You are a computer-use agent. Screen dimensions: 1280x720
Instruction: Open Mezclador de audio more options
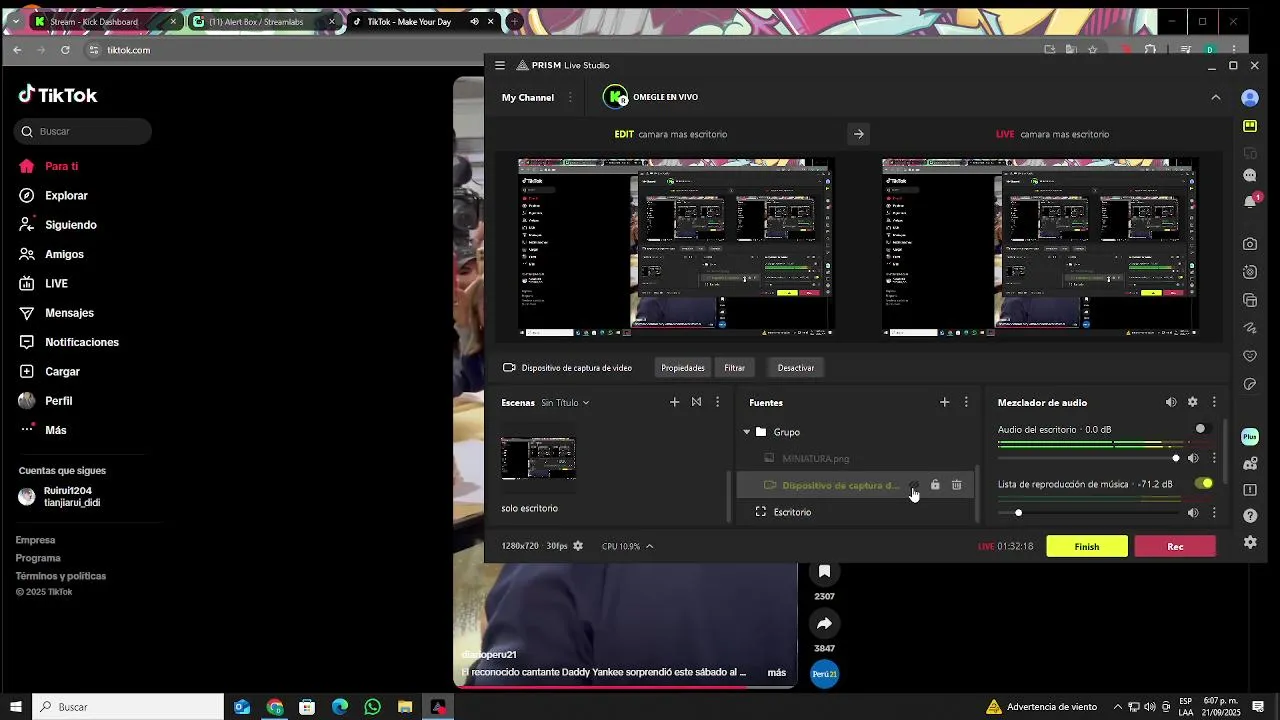(1214, 402)
